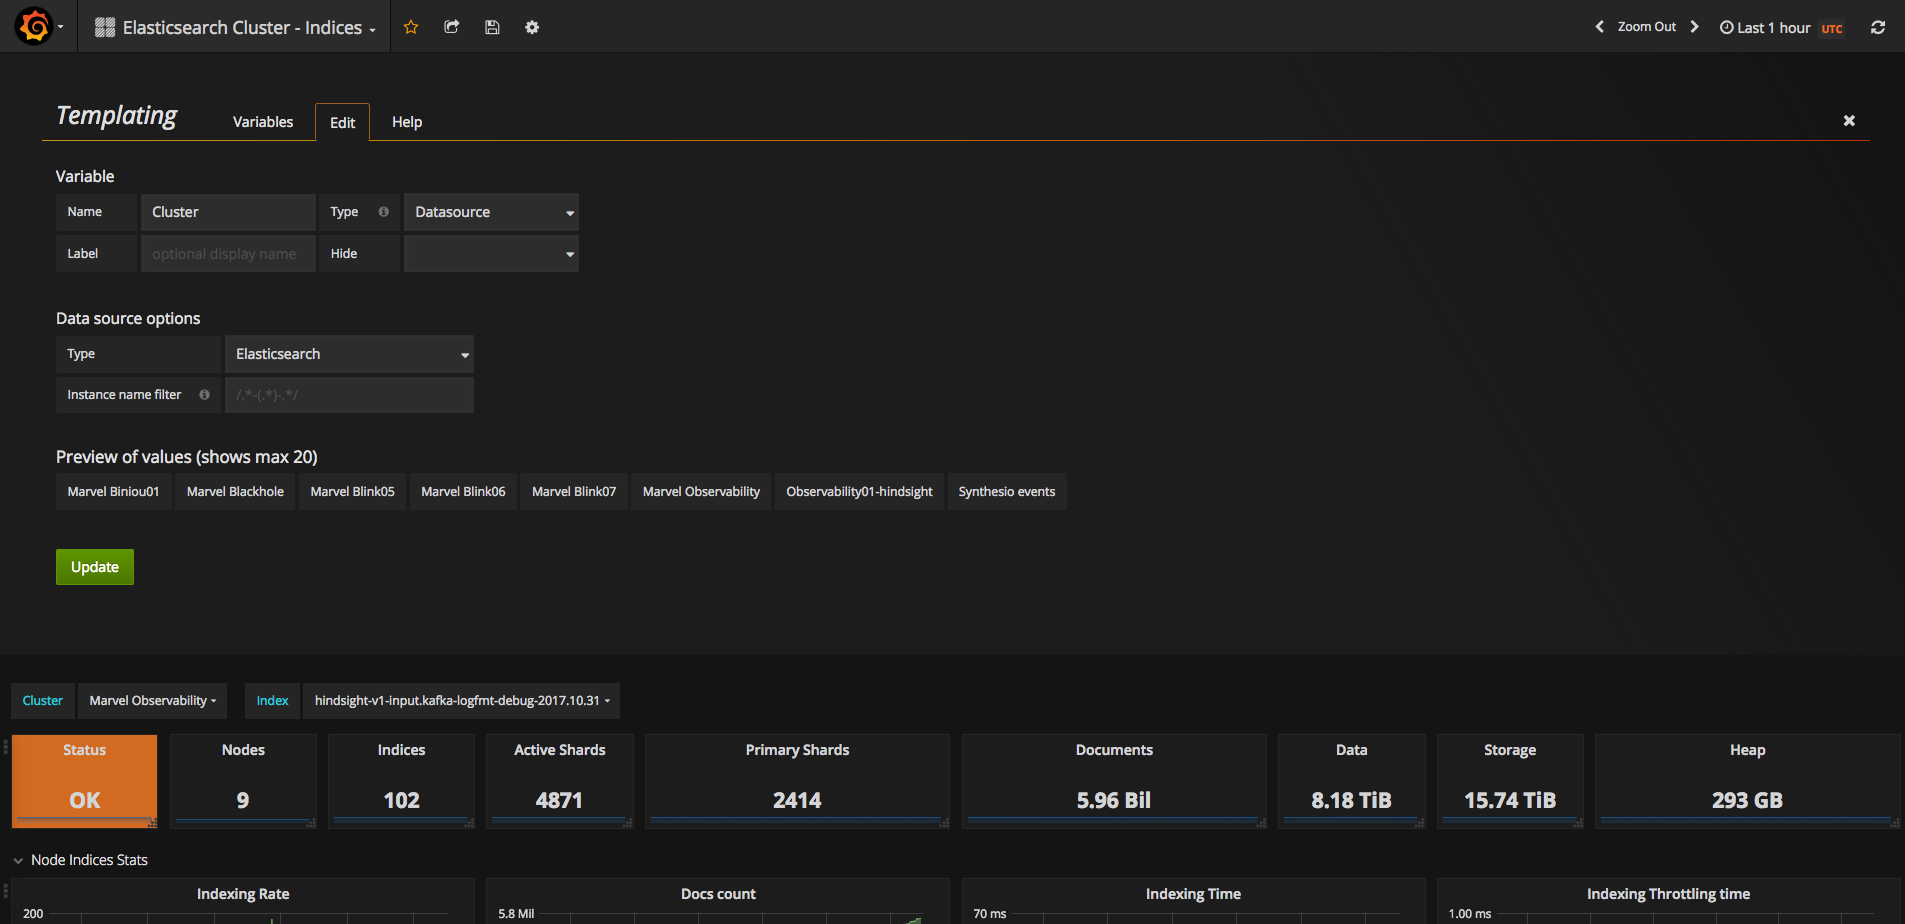Click the green Update button
Image resolution: width=1905 pixels, height=924 pixels.
[95, 567]
